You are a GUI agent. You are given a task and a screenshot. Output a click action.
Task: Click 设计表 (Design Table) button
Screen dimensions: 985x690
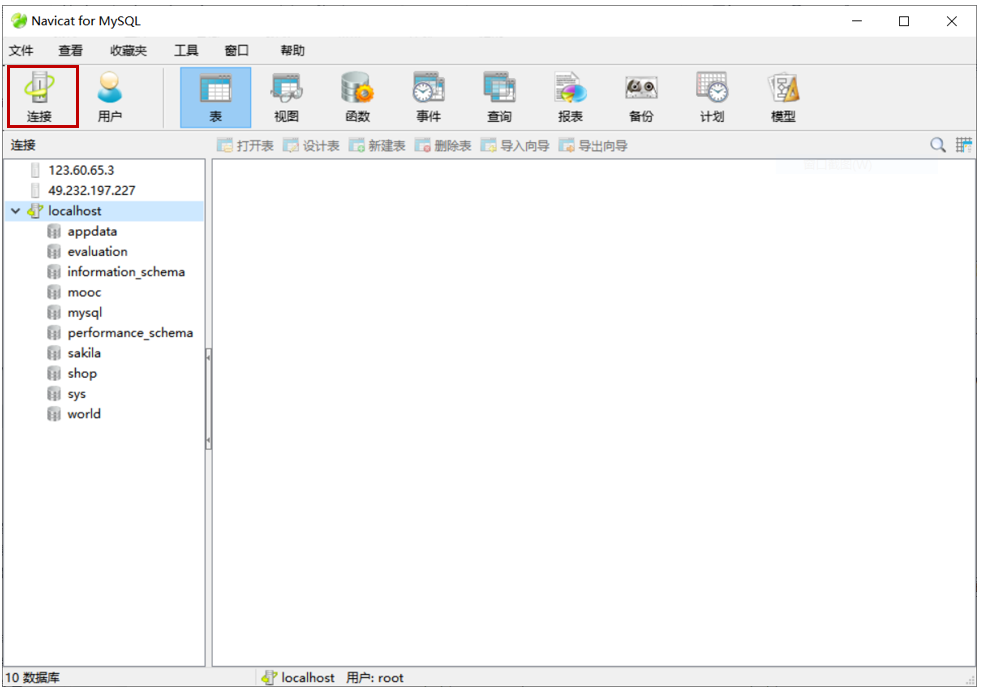(x=311, y=146)
